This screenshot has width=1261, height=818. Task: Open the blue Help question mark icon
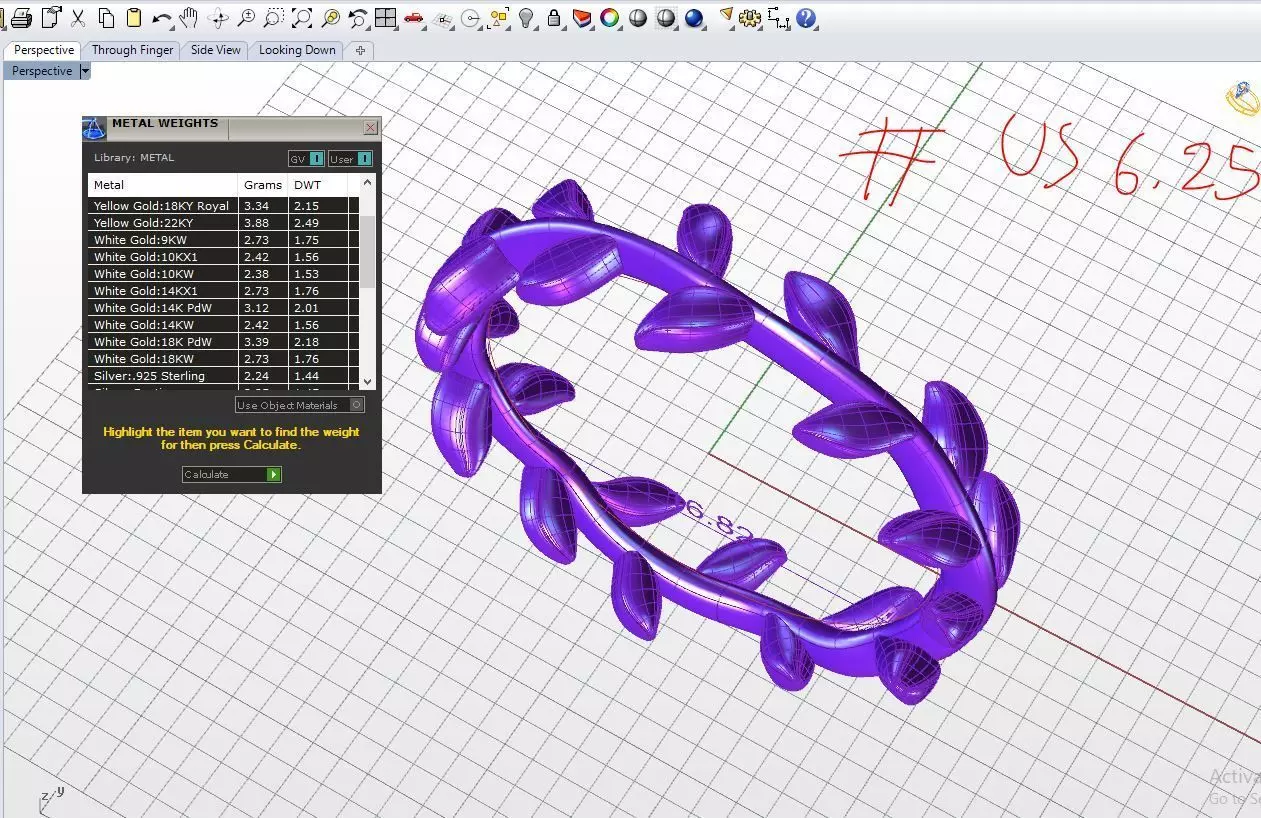pyautogui.click(x=806, y=18)
